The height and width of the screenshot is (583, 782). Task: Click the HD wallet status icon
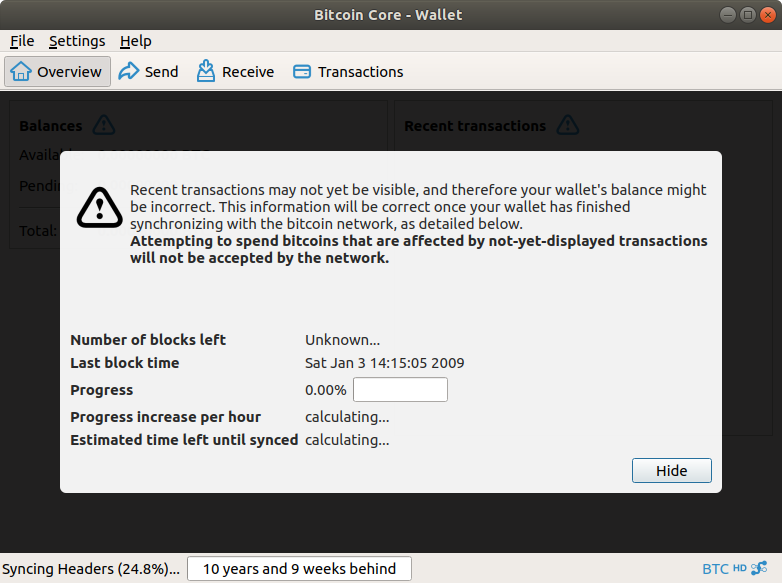point(740,568)
